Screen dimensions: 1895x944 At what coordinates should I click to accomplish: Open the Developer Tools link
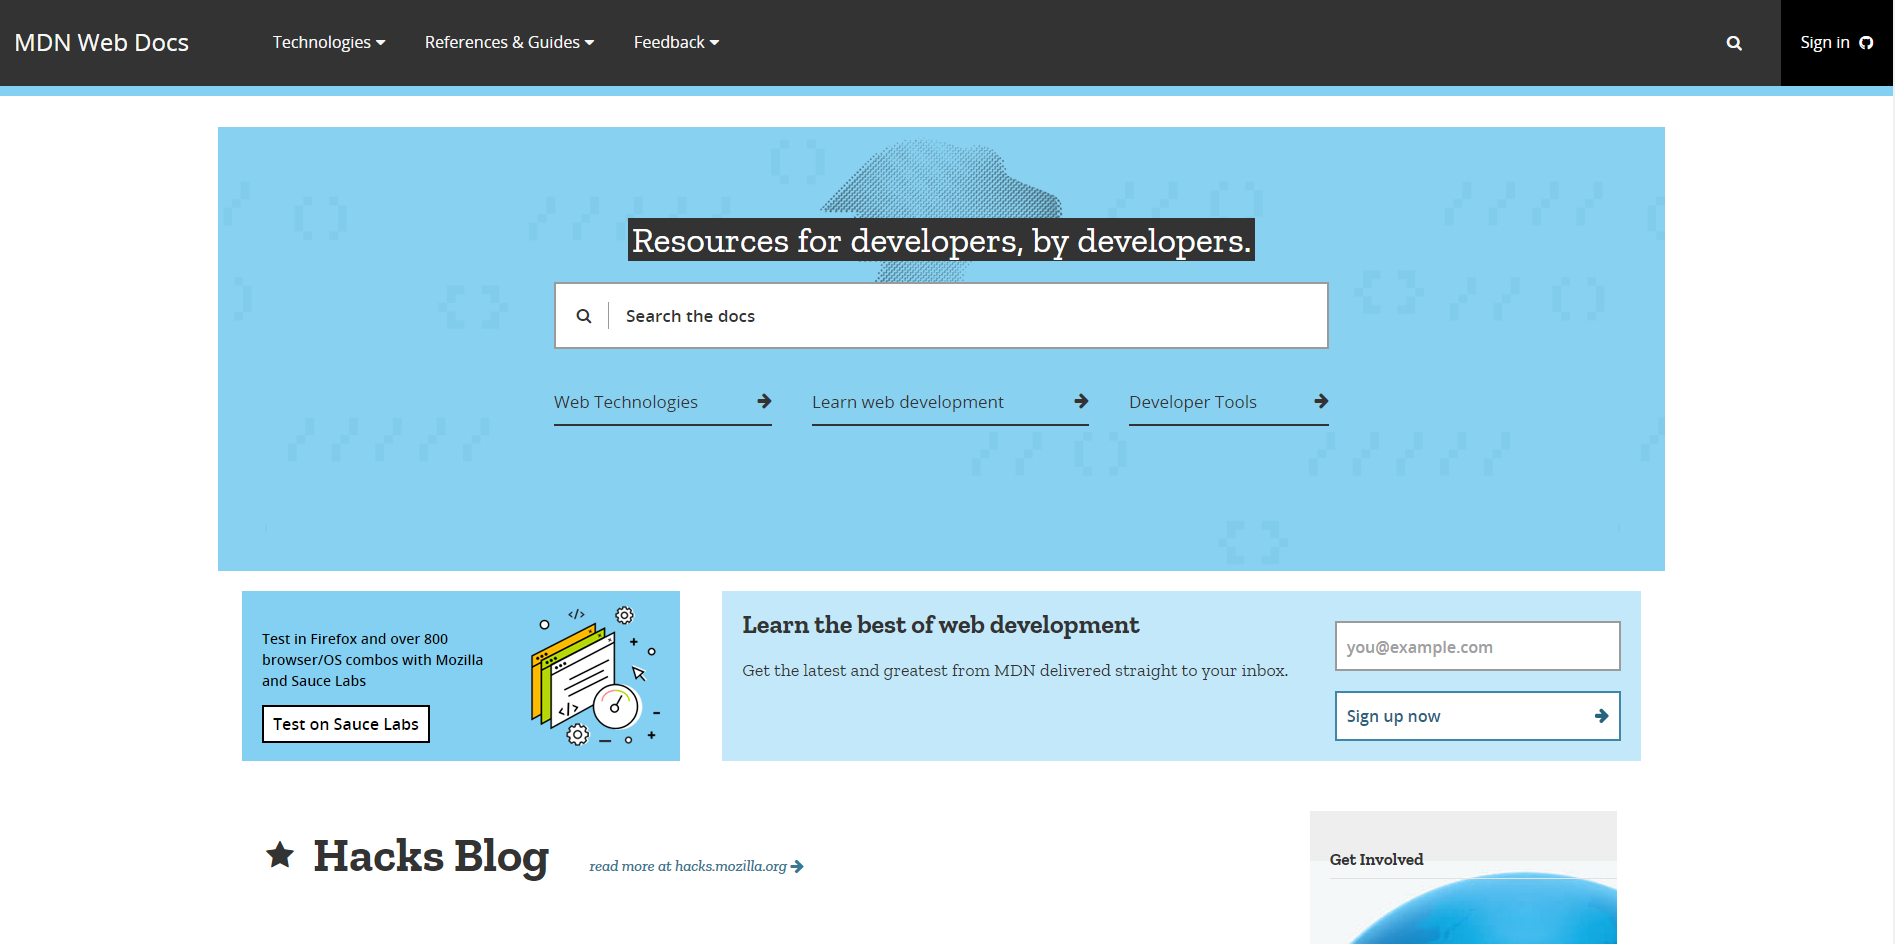tap(1229, 403)
